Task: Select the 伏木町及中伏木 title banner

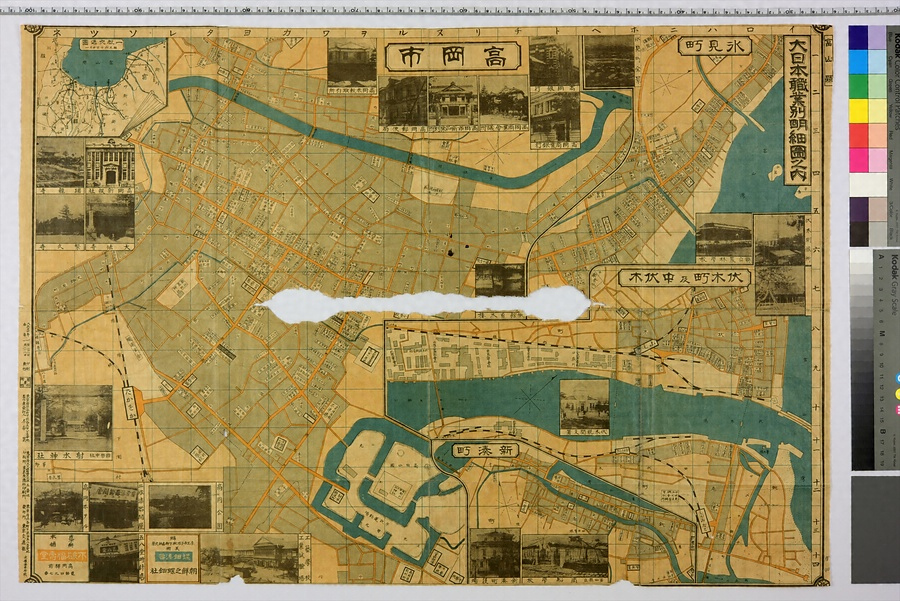Action: coord(684,278)
